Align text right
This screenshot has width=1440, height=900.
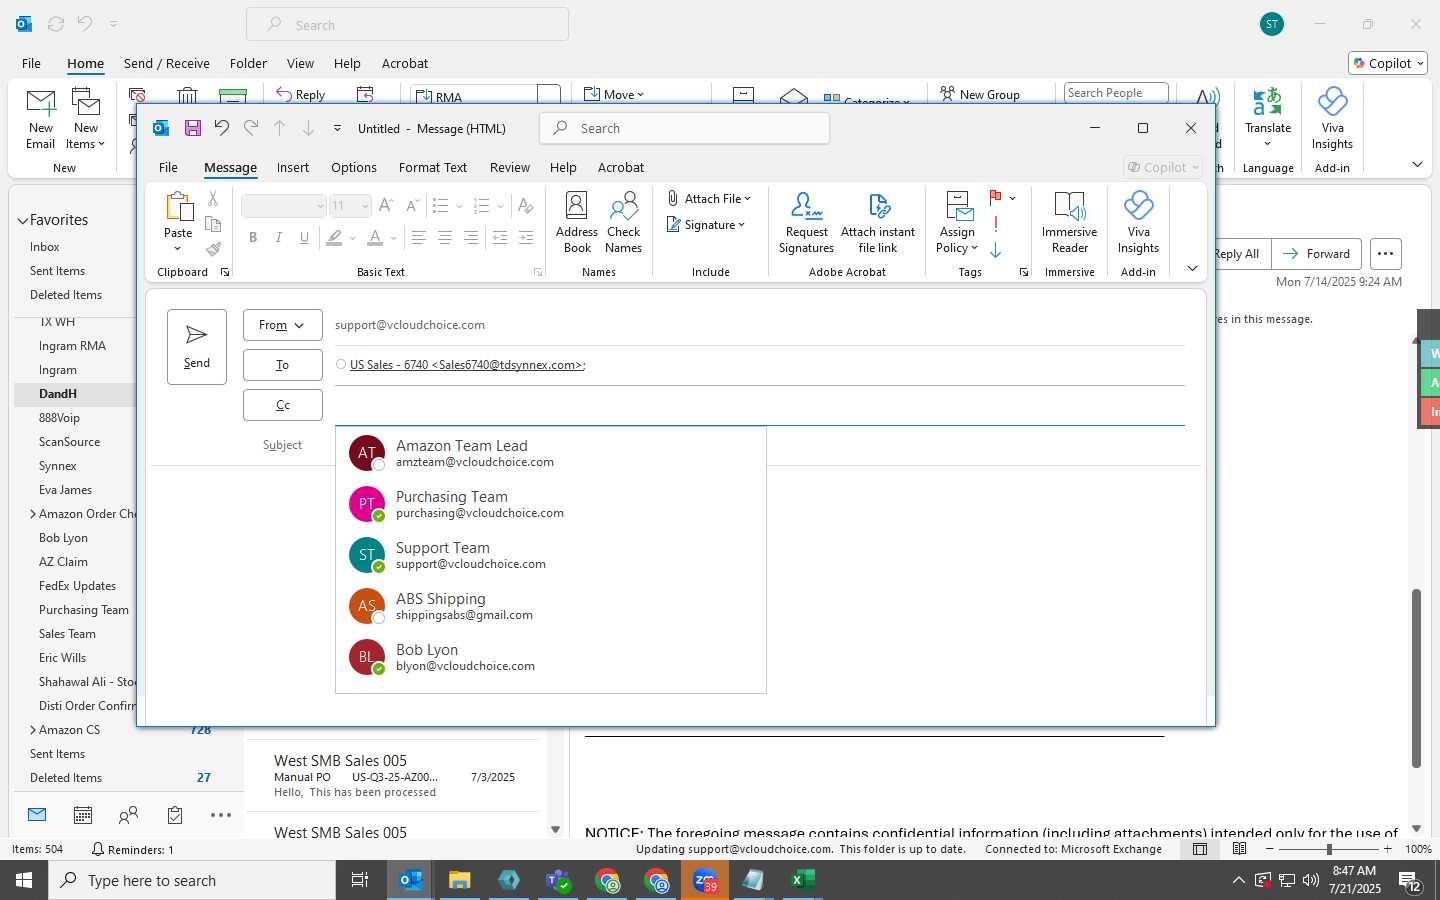point(471,238)
